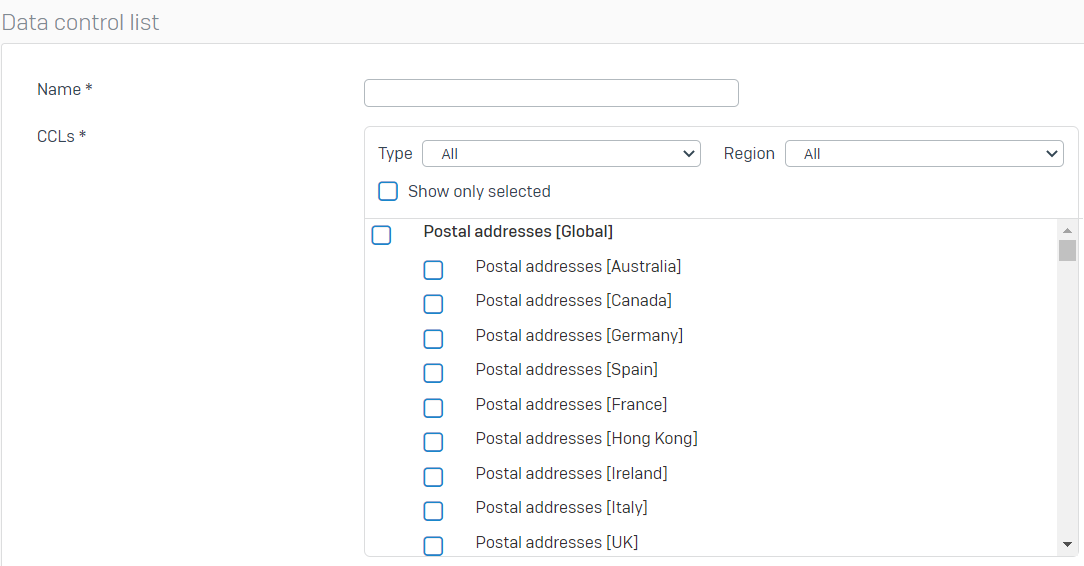Check the Postal addresses [Germany] box
The height and width of the screenshot is (566, 1084).
coord(433,339)
